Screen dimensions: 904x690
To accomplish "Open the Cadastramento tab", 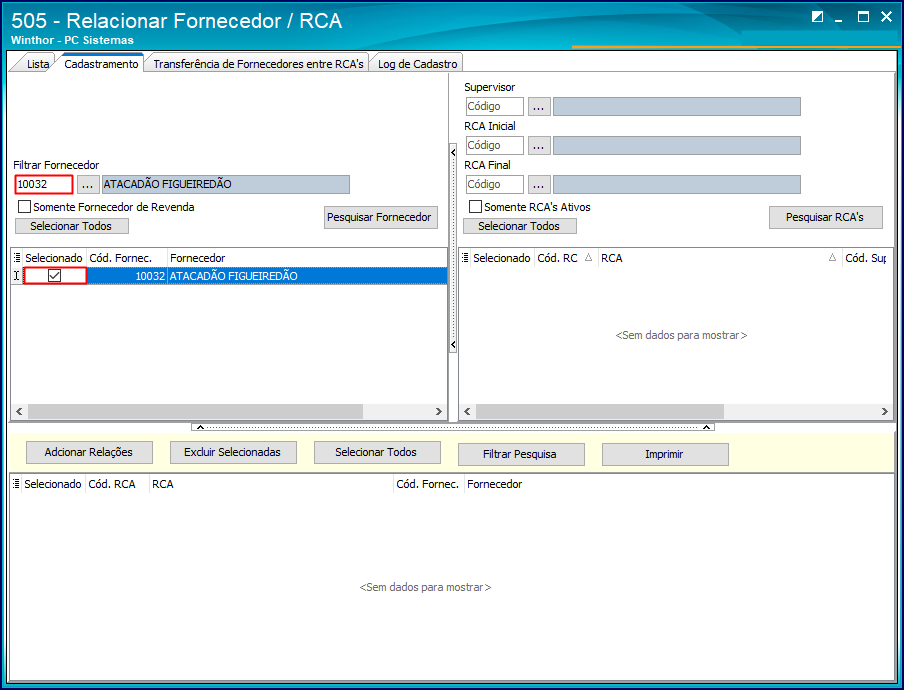I will point(101,63).
